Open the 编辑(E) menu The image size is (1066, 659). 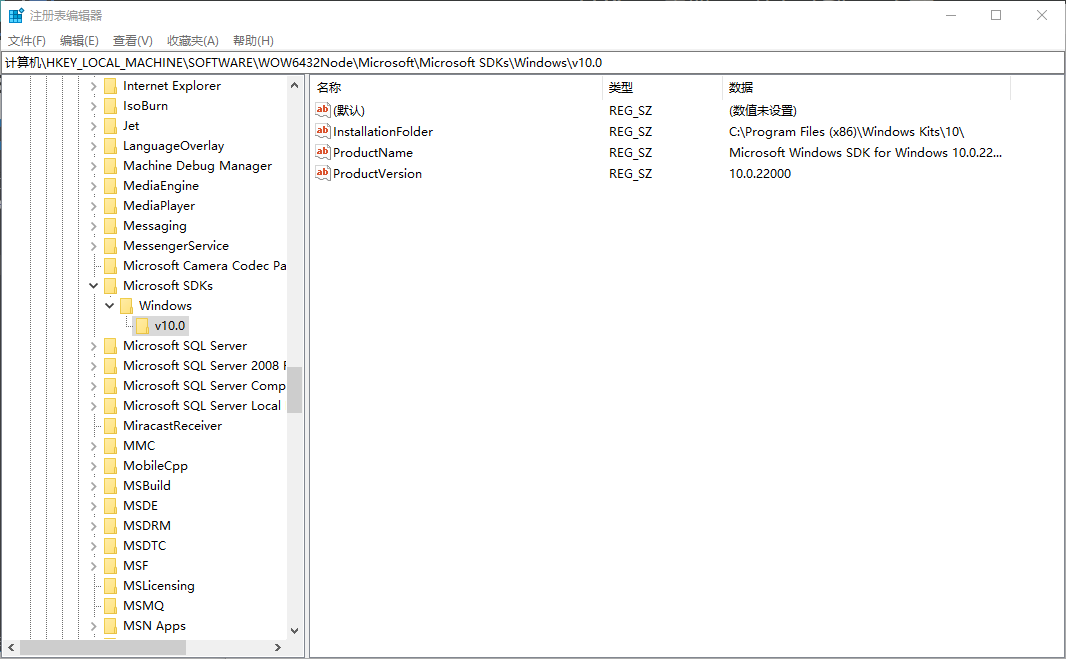coord(79,41)
